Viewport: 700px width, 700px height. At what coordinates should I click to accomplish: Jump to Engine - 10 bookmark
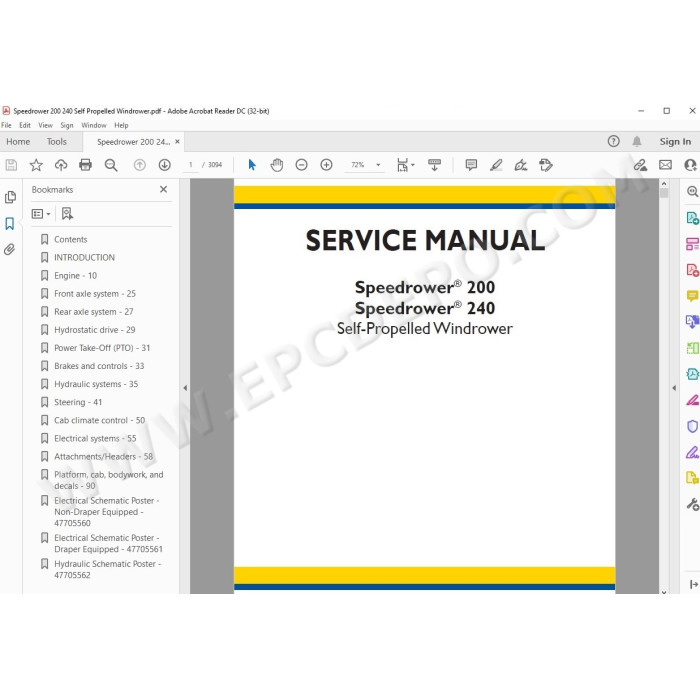tap(75, 275)
